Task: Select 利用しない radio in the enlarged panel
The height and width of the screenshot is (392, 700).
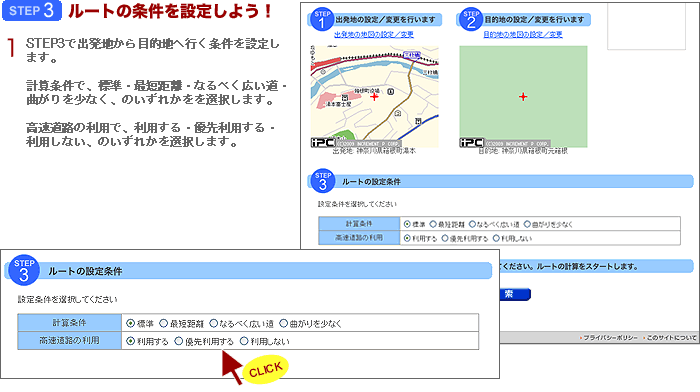Action: click(244, 341)
